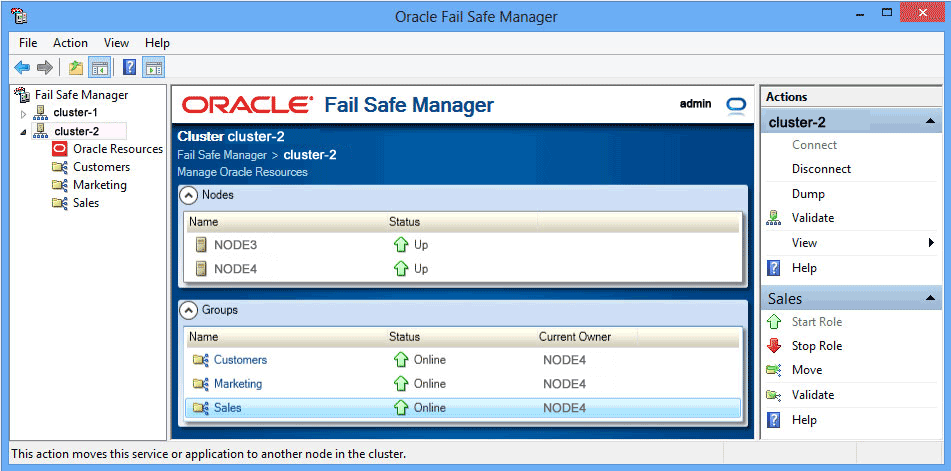Click the green Start Role arrow icon
The image size is (951, 471).
774,322
